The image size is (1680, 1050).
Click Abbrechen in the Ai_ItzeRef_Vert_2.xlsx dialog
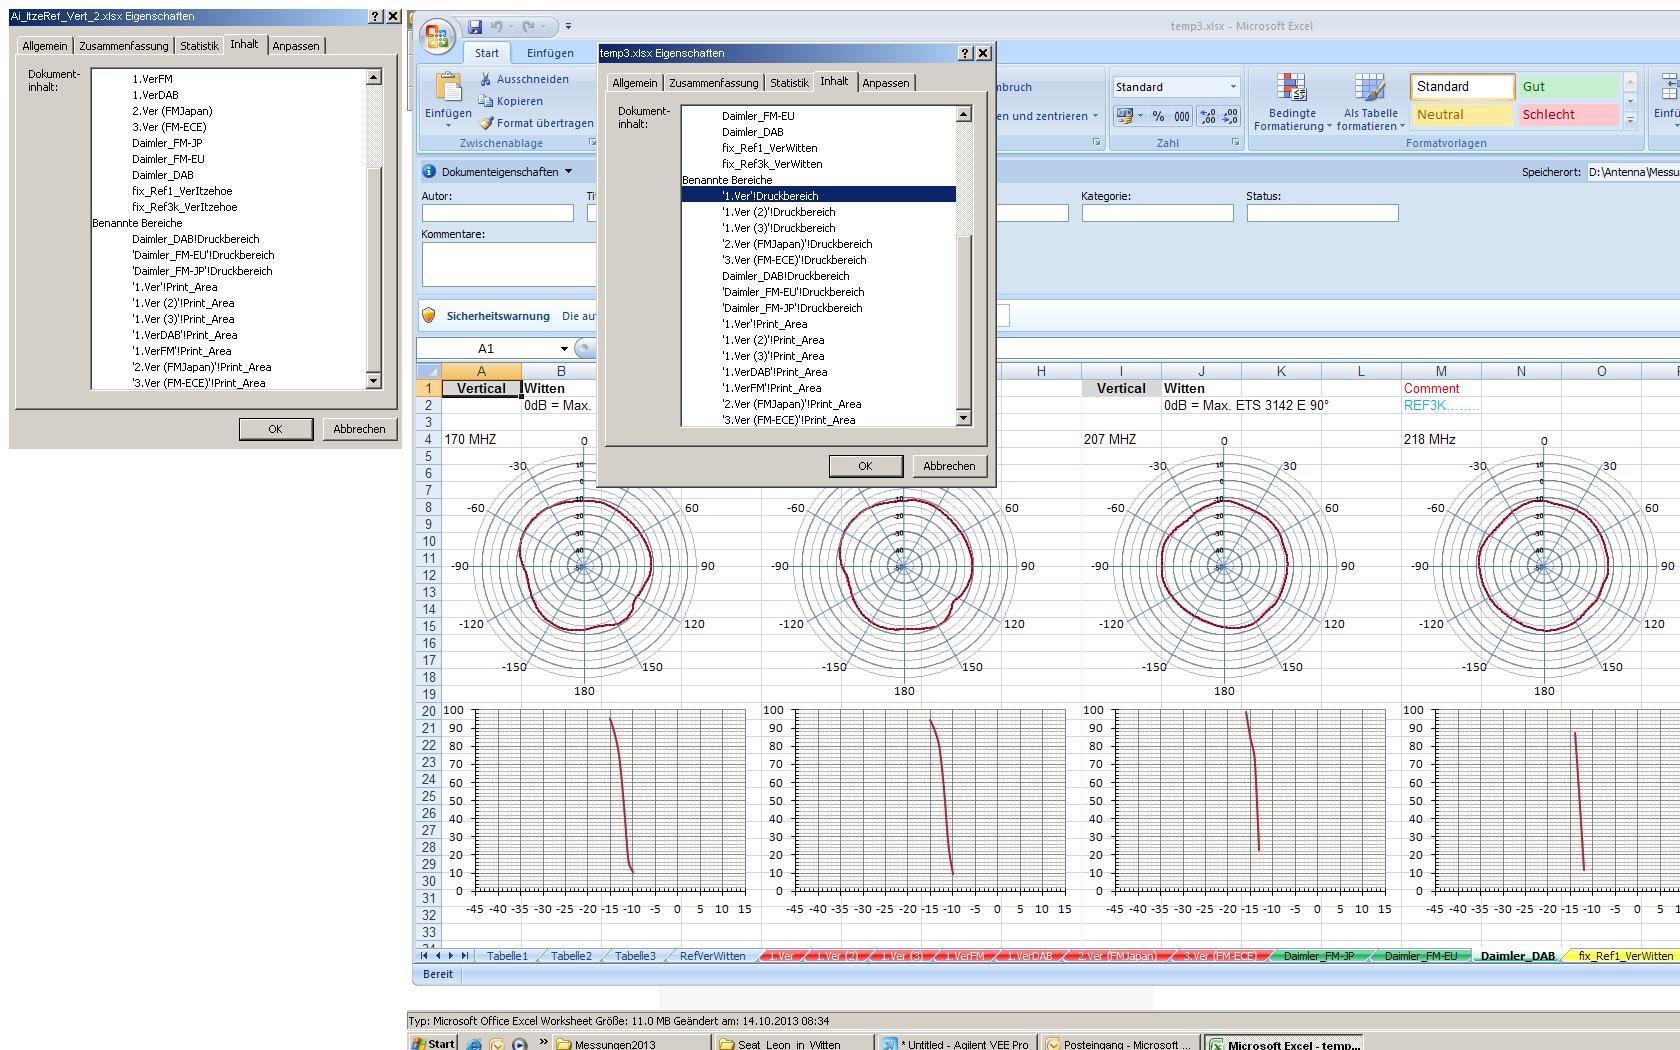pyautogui.click(x=359, y=429)
